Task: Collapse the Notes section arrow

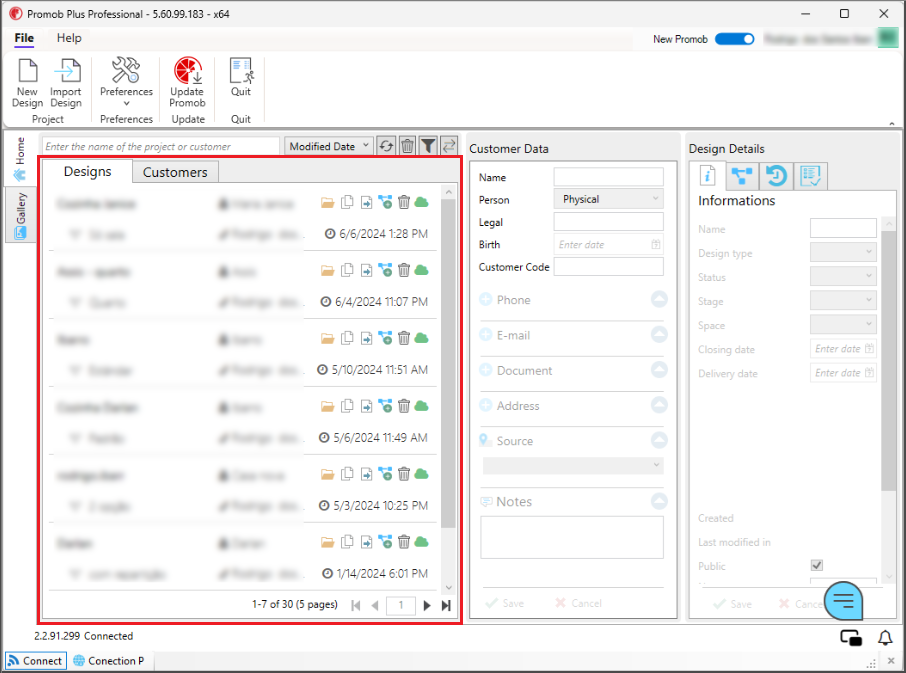Action: [x=659, y=501]
